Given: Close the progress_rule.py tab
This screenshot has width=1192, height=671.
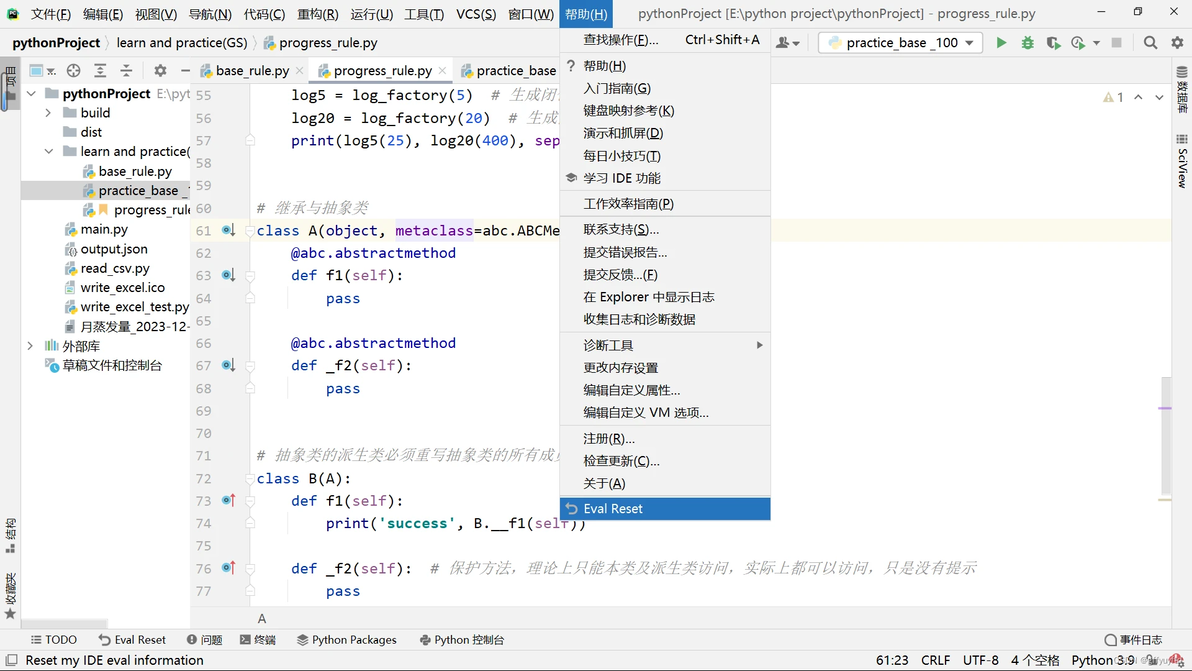Looking at the screenshot, I should point(442,71).
